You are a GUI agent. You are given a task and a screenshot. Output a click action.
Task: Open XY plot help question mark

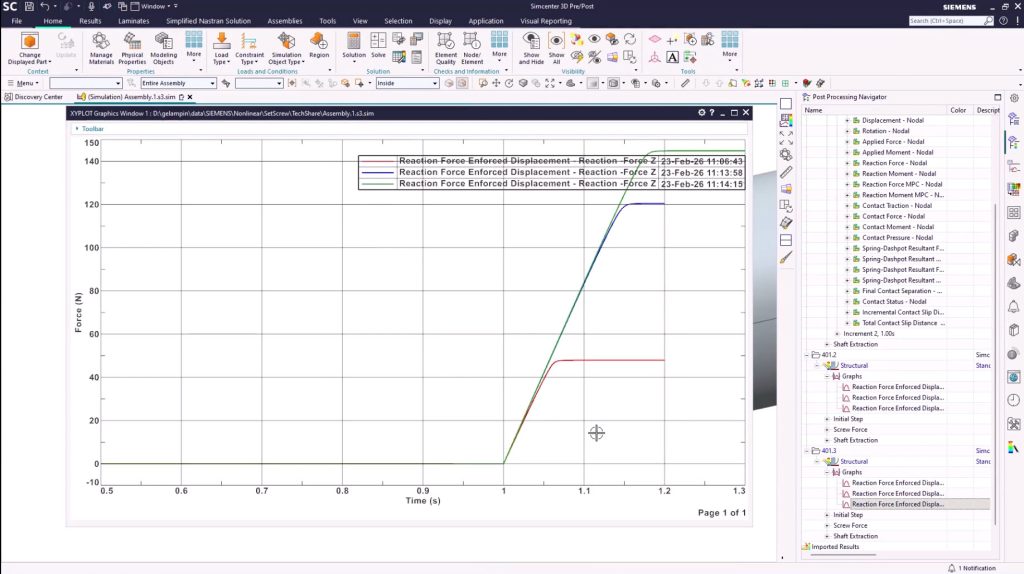[712, 113]
